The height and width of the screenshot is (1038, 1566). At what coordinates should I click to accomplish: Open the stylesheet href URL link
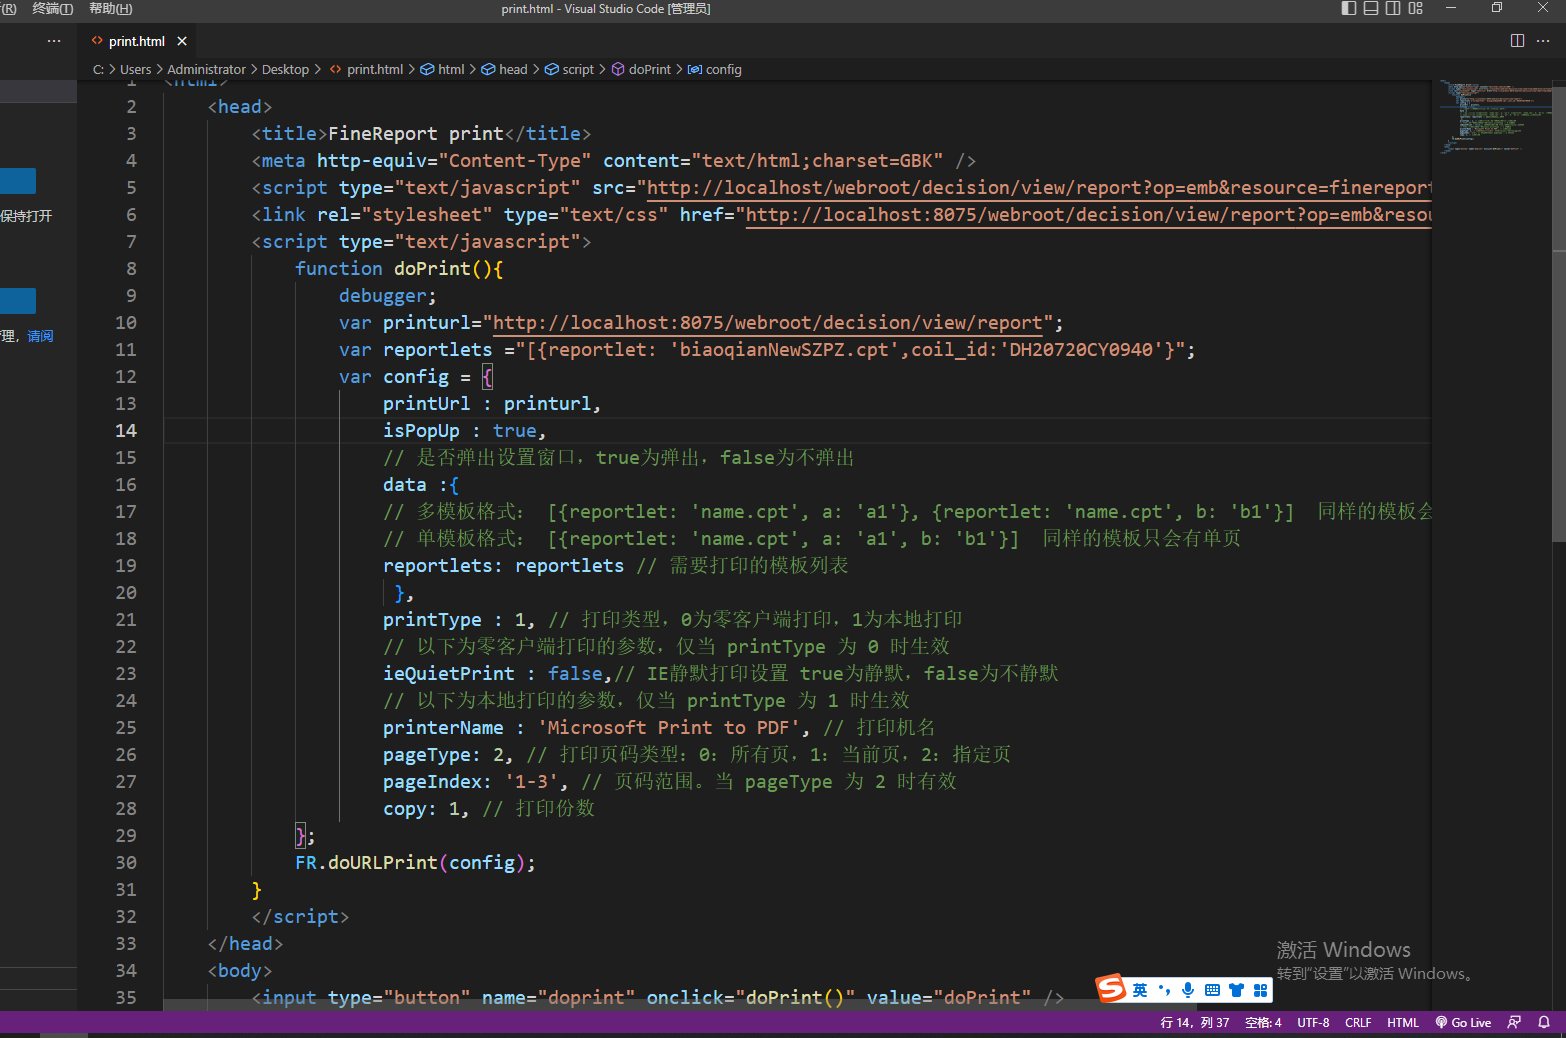point(1089,215)
